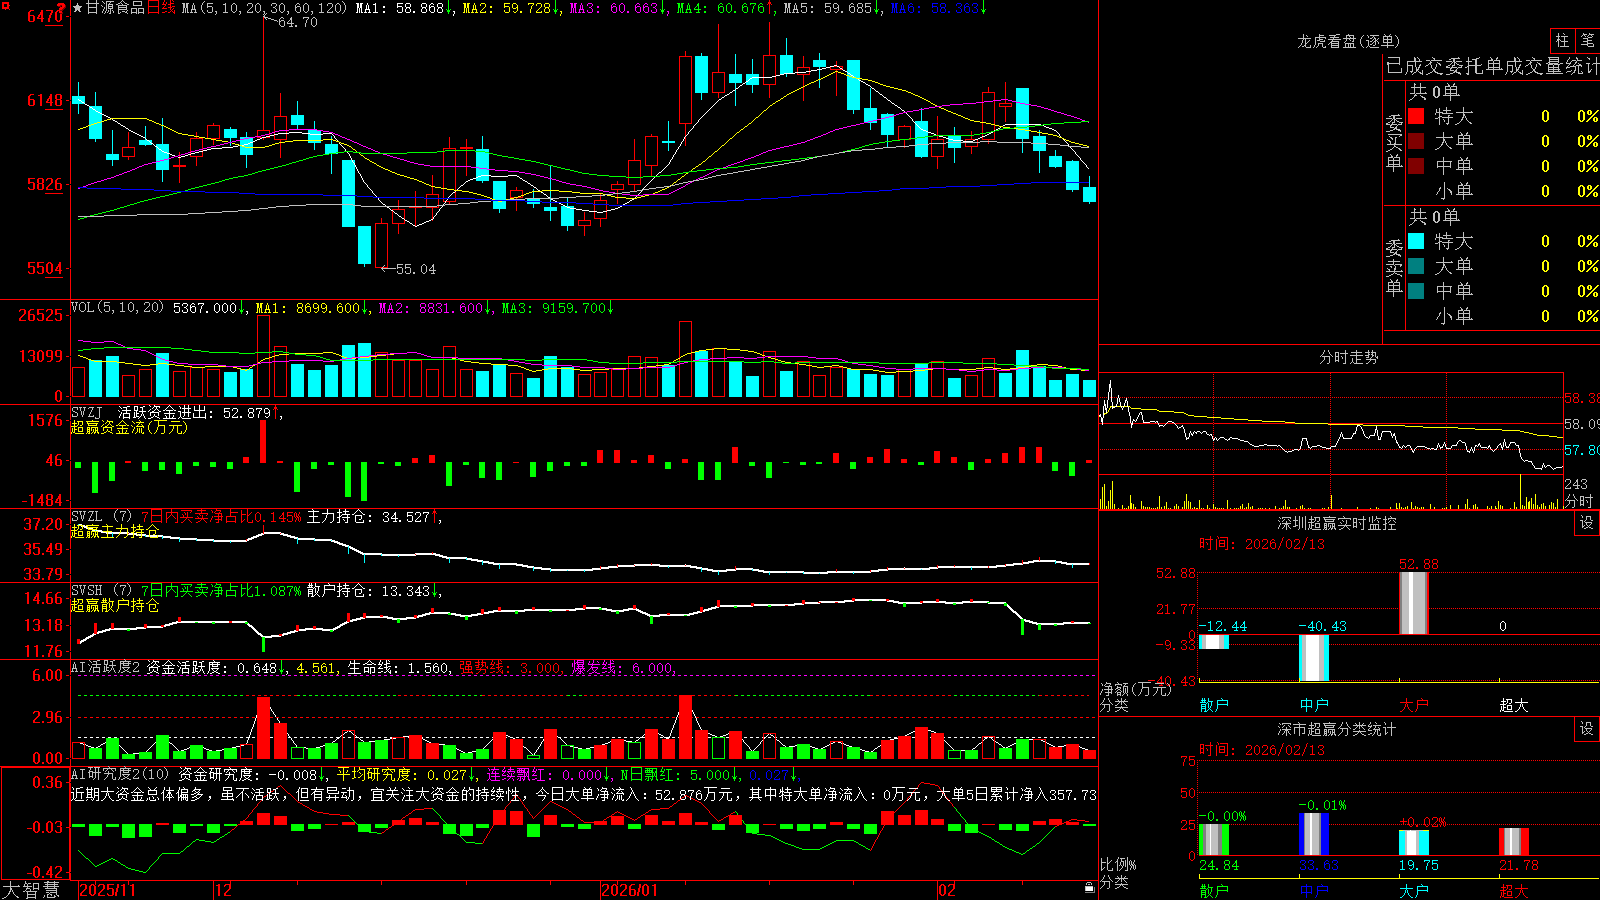Click the lock icon at the time axis end
This screenshot has height=900, width=1600.
pyautogui.click(x=1090, y=888)
